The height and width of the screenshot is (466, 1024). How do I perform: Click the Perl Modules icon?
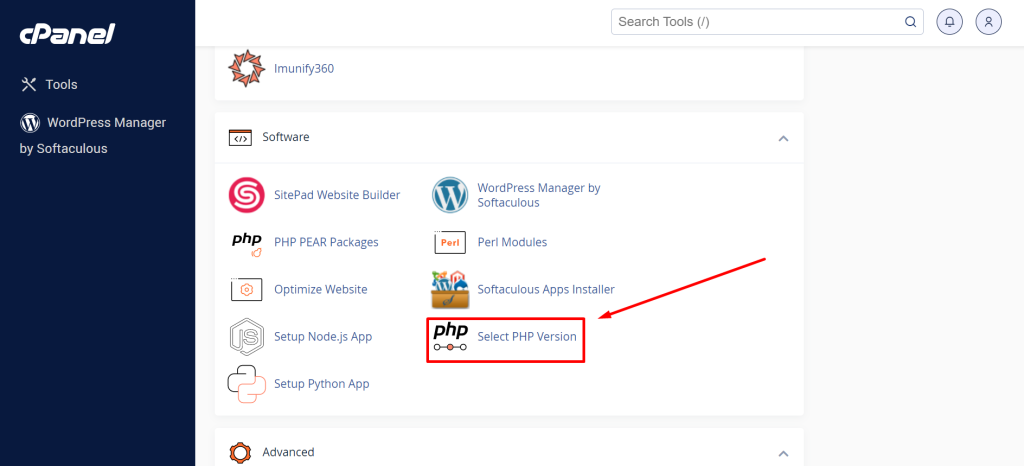coord(450,242)
